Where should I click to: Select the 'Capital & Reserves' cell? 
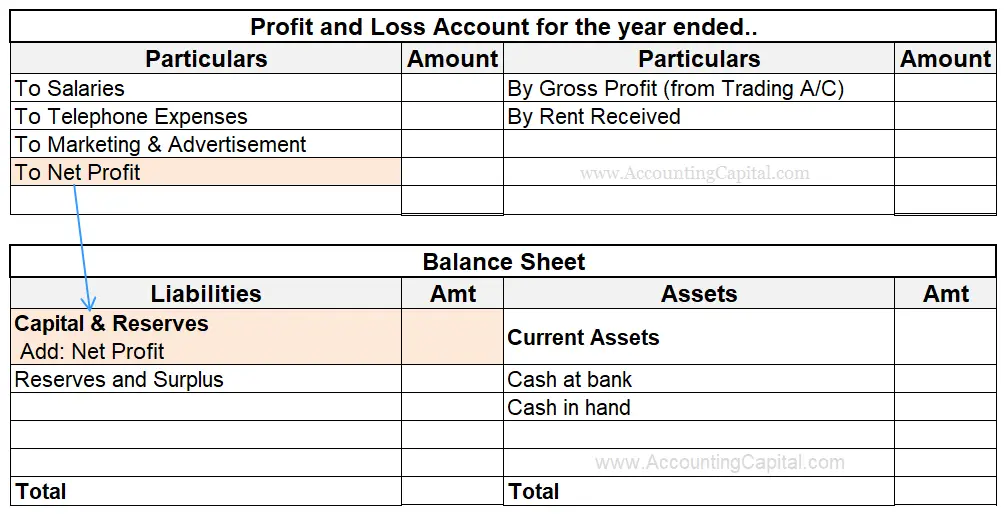click(112, 324)
